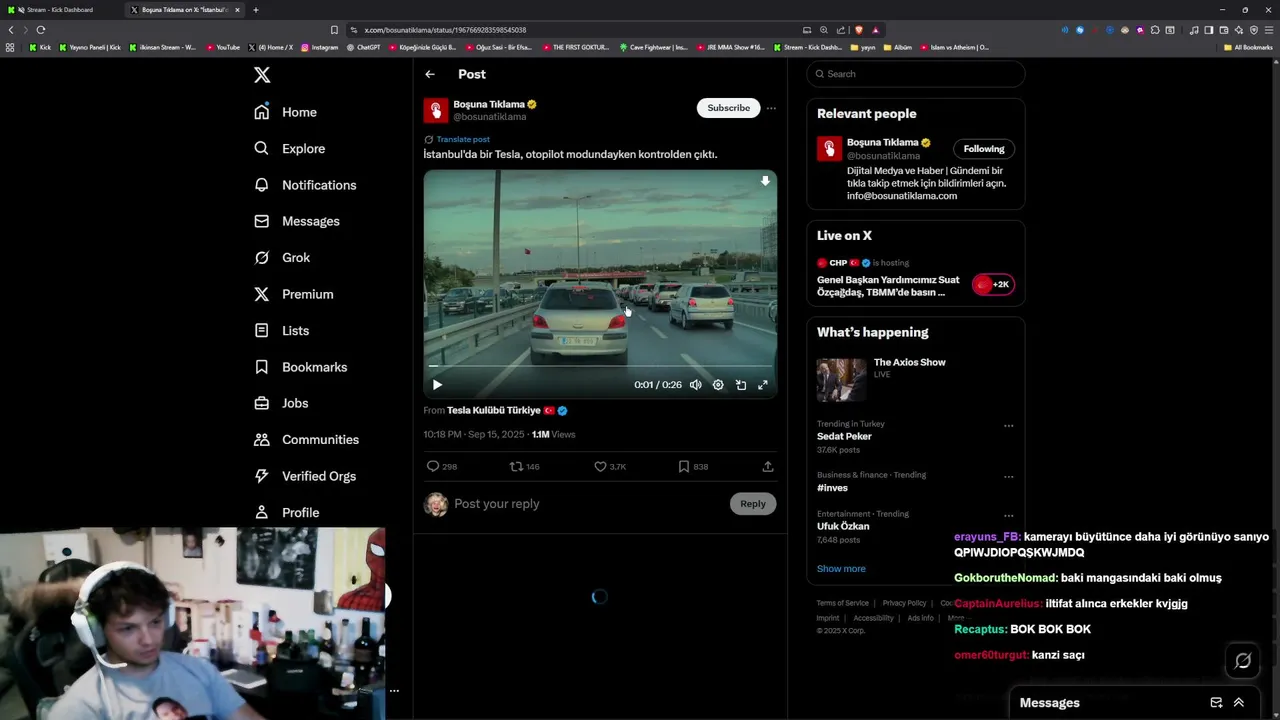
Task: Click the Following button for Boşuna Tıklama
Action: (984, 149)
